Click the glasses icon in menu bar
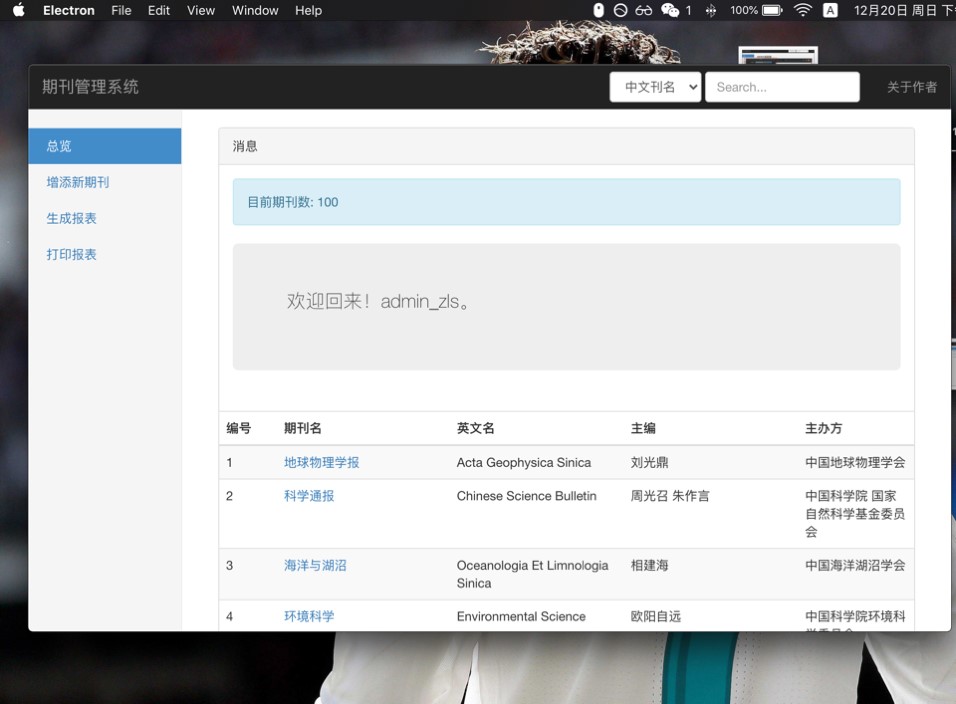Image resolution: width=956 pixels, height=704 pixels. (643, 10)
